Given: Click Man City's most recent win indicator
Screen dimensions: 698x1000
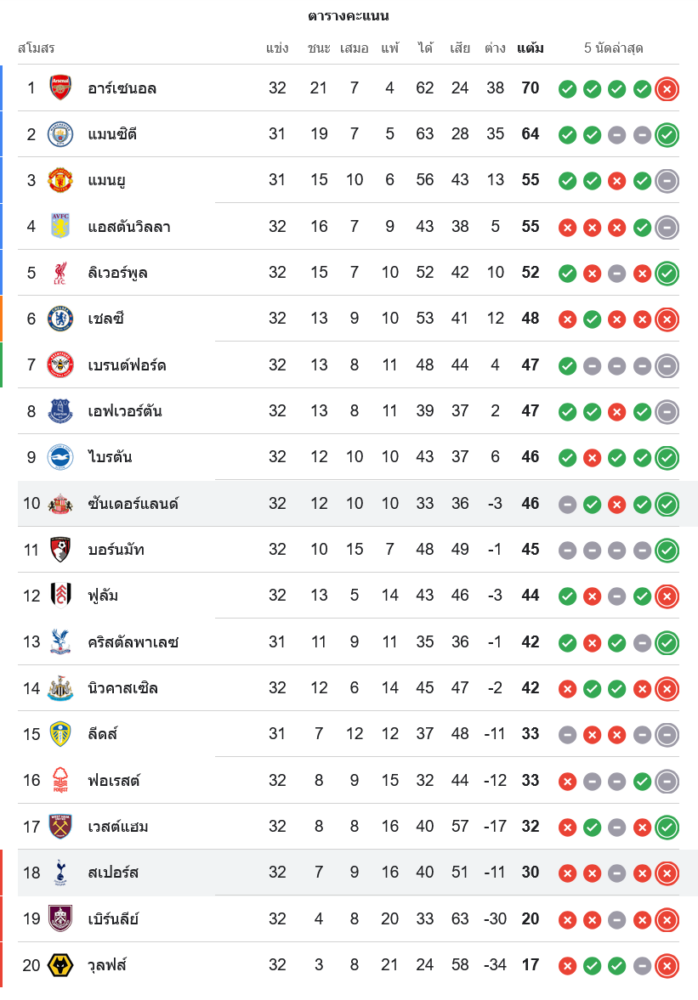Looking at the screenshot, I should (667, 135).
